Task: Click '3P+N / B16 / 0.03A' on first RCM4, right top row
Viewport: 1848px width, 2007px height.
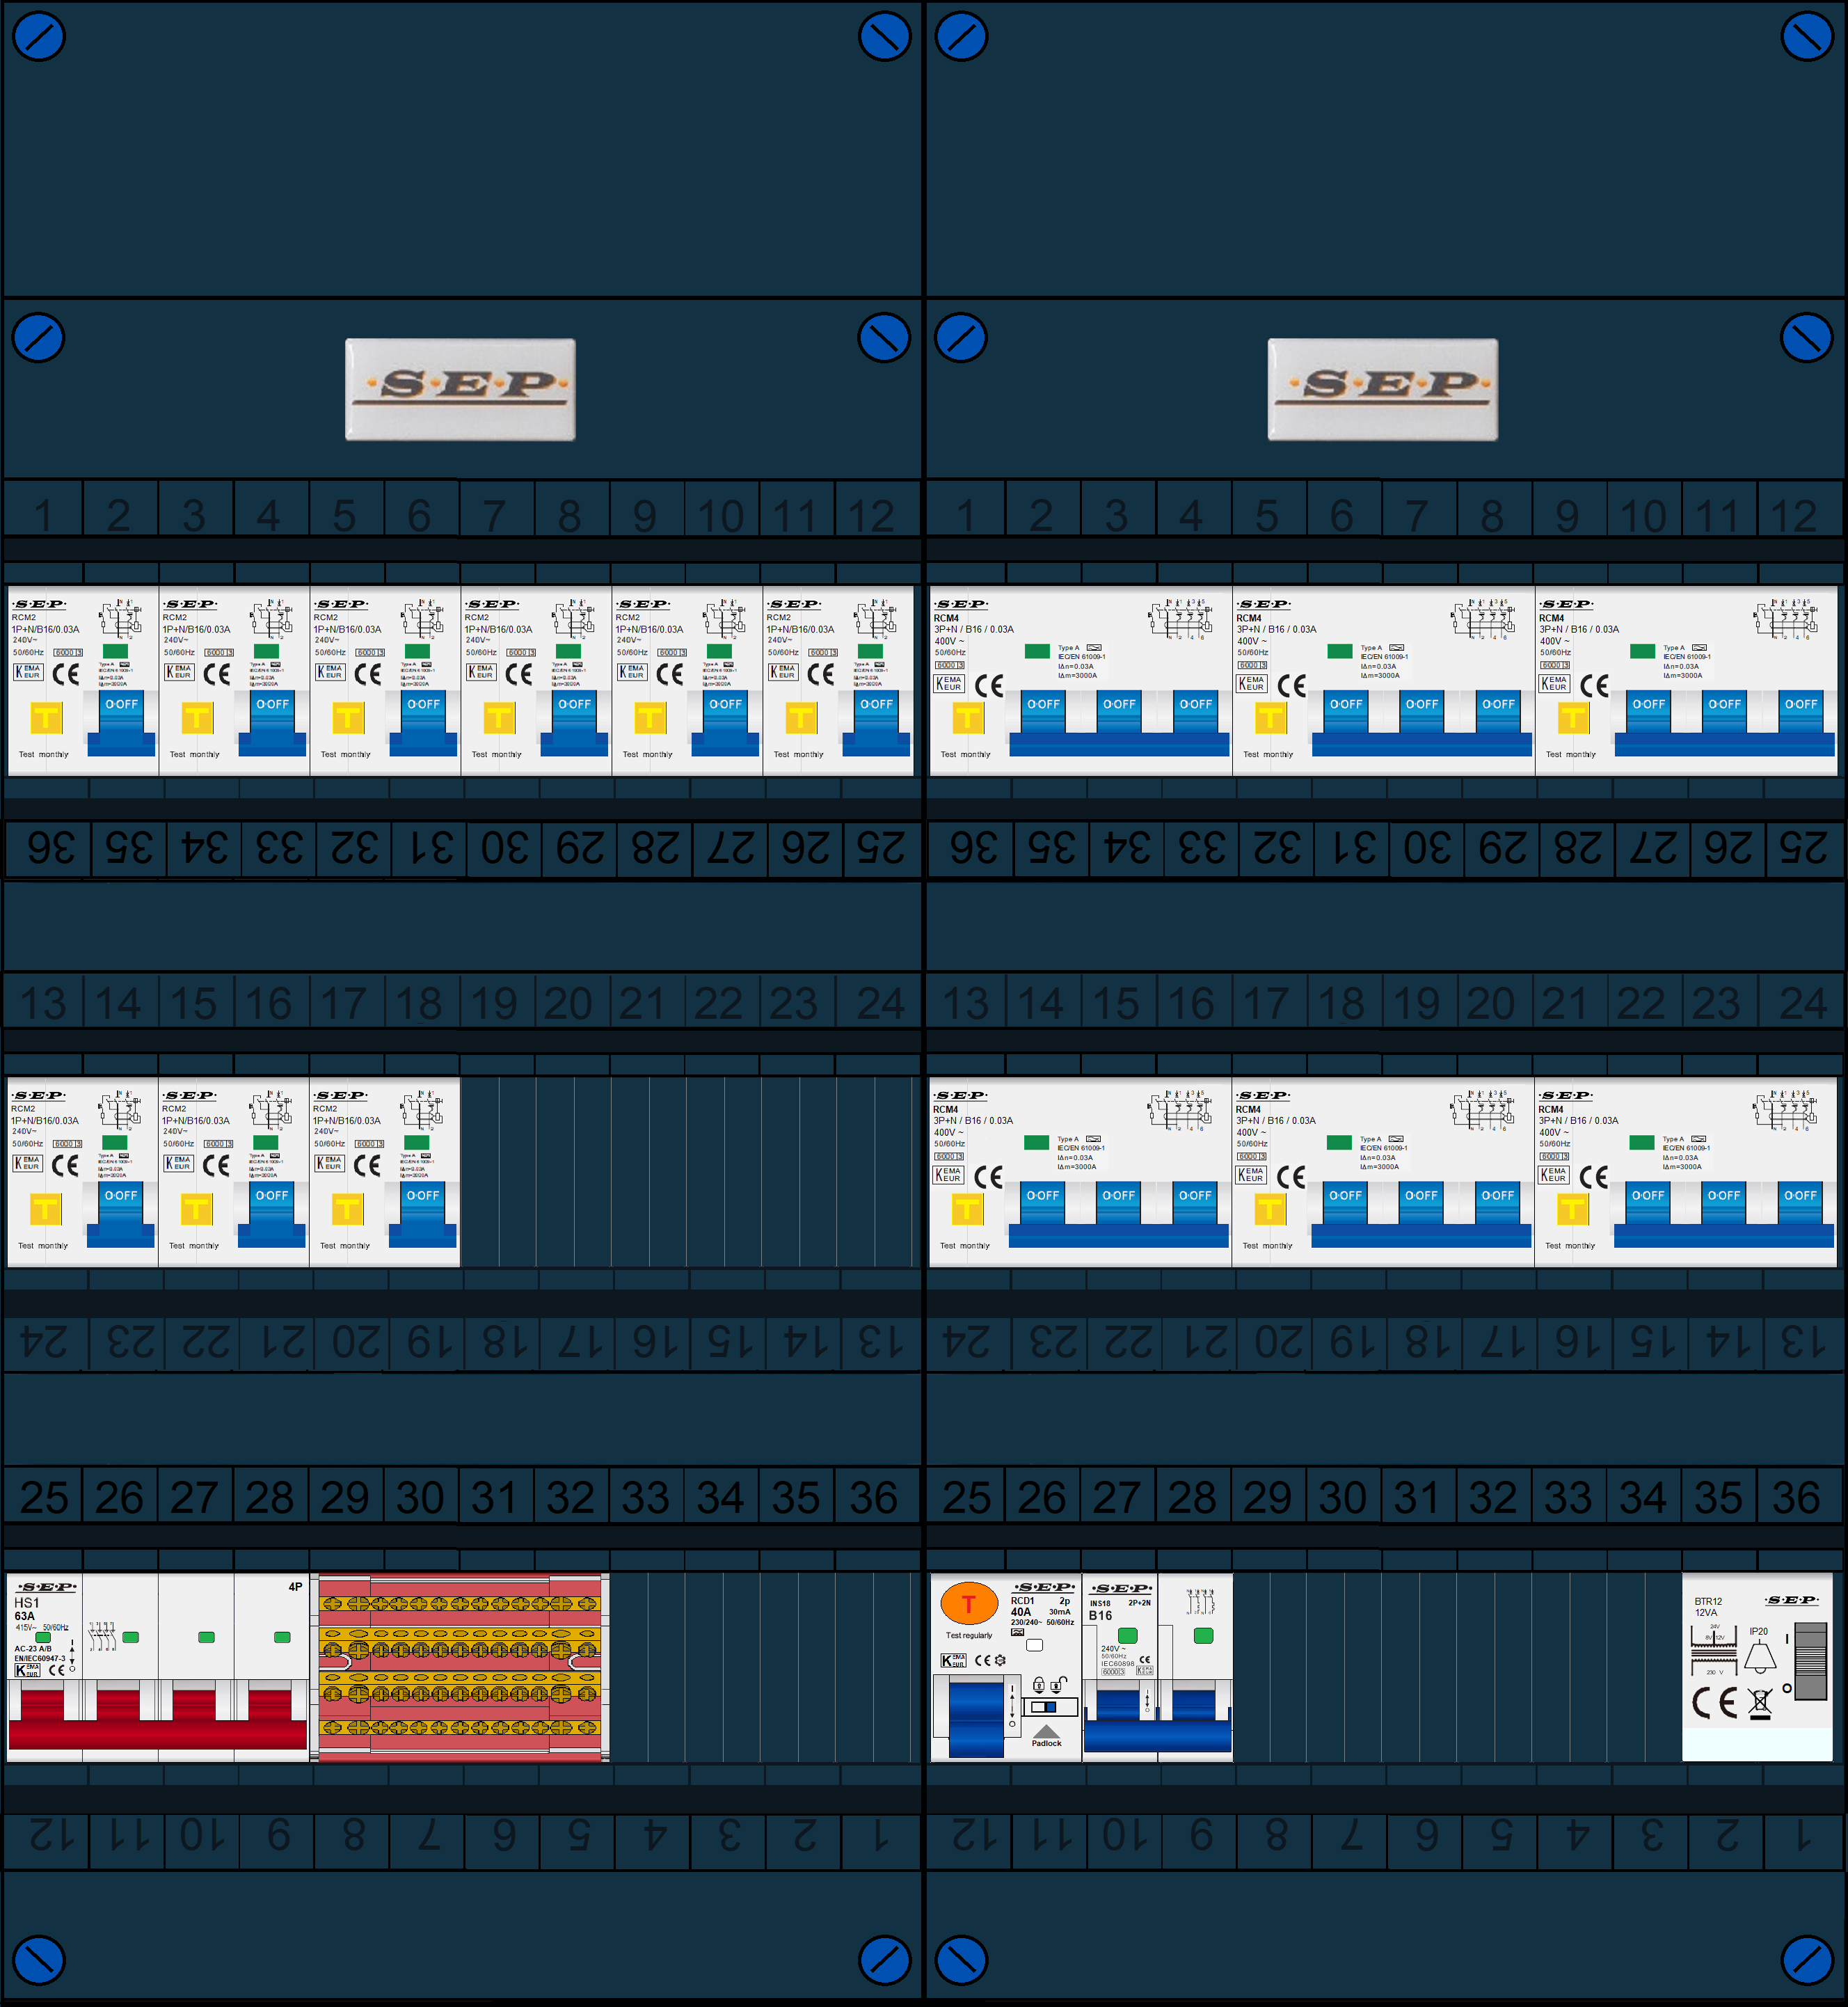Action: point(974,629)
